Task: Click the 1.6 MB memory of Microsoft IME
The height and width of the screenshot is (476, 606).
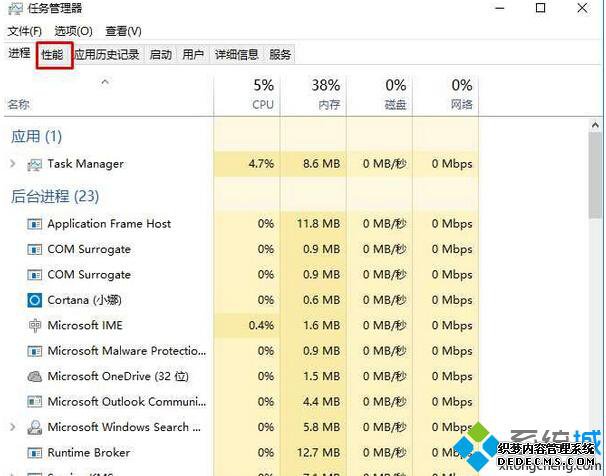Action: point(322,326)
